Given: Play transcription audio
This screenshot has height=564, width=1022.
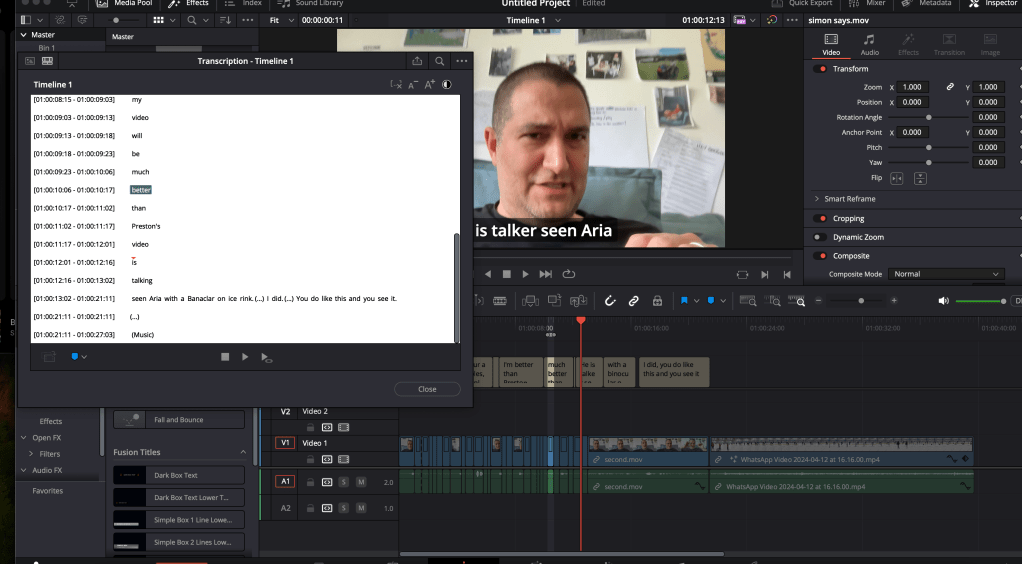Looking at the screenshot, I should tap(245, 357).
